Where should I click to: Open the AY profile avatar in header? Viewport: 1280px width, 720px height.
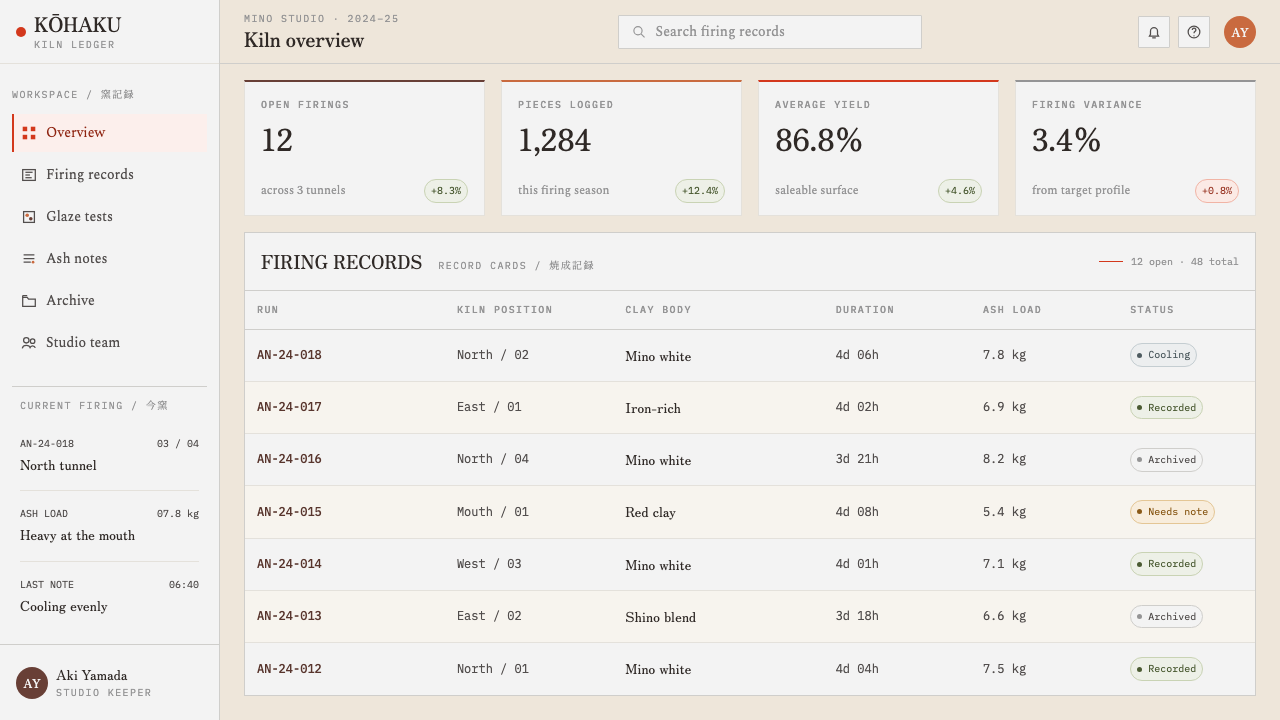pyautogui.click(x=1240, y=32)
